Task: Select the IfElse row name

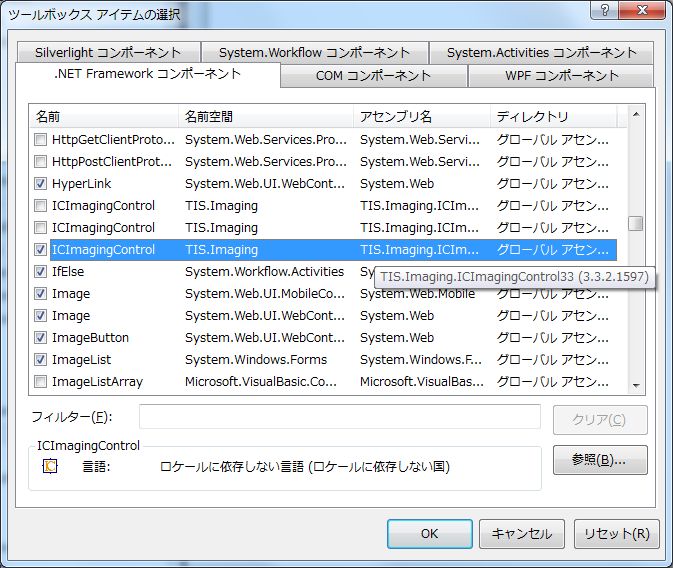Action: pyautogui.click(x=68, y=271)
